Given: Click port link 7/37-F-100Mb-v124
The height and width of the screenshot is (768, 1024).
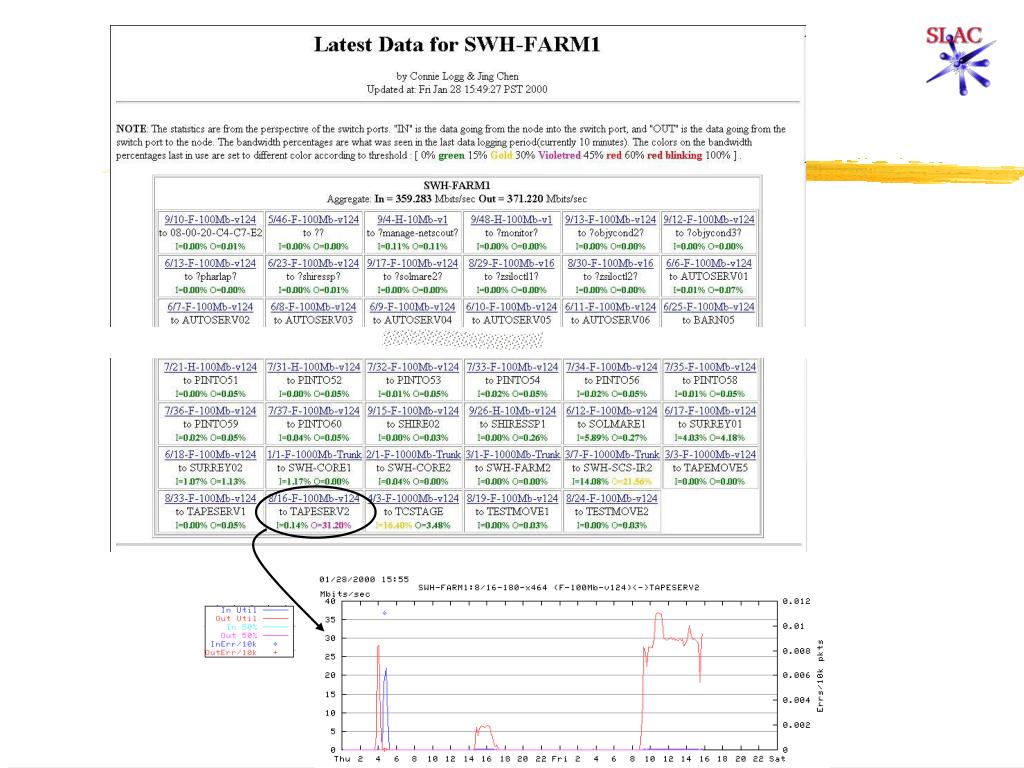Looking at the screenshot, I should coord(313,411).
